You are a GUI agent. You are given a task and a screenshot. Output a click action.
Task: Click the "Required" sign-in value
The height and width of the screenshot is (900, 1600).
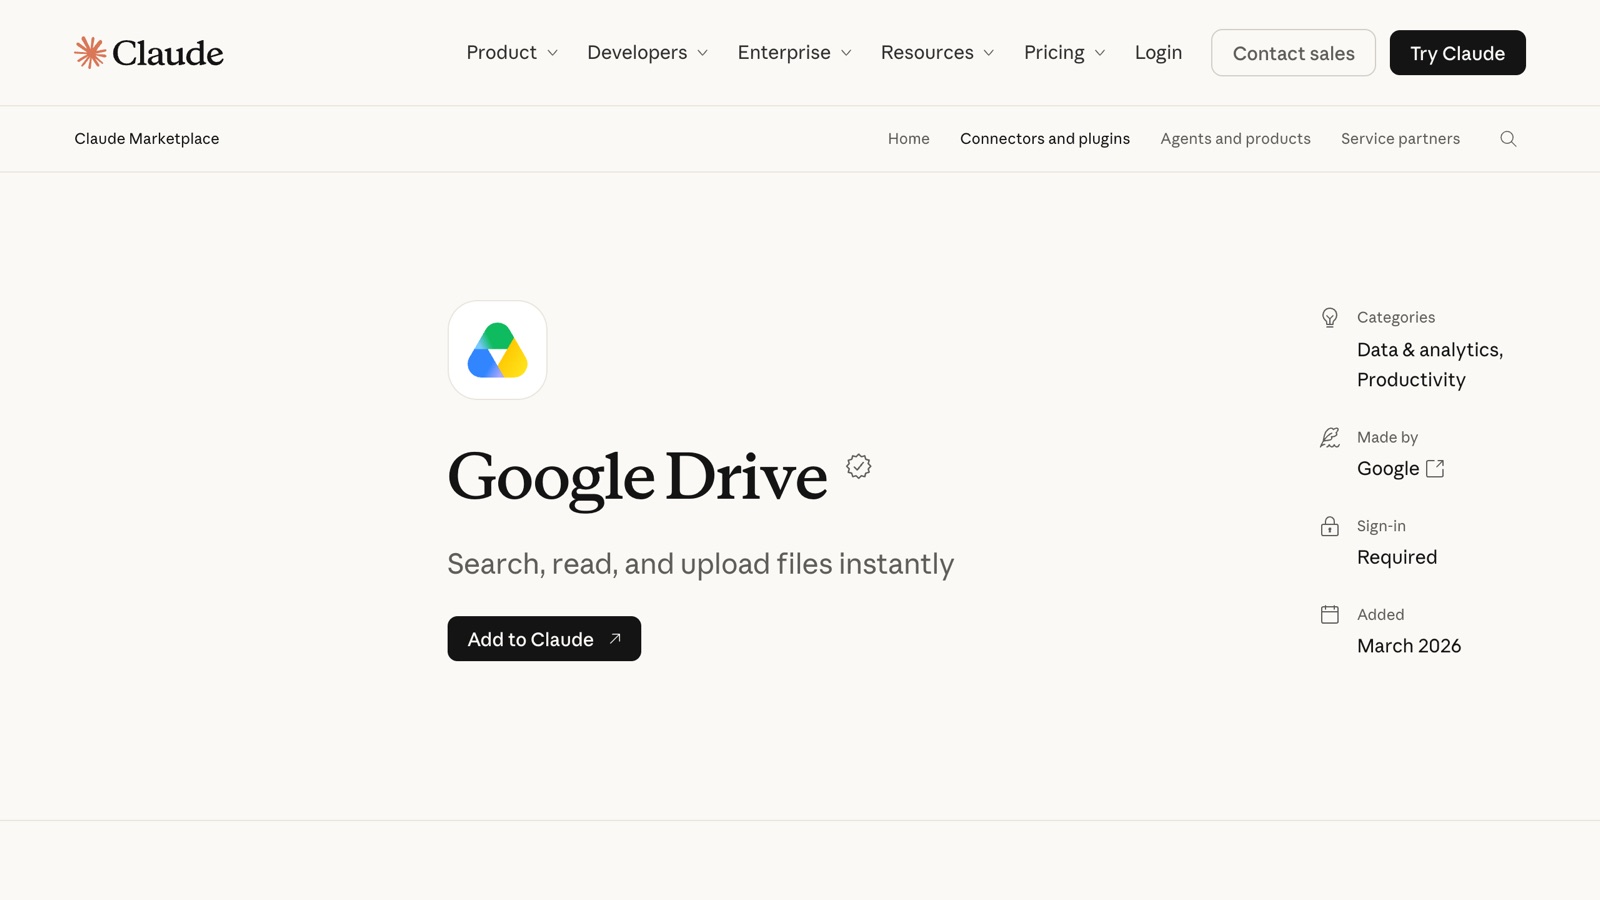(x=1397, y=557)
